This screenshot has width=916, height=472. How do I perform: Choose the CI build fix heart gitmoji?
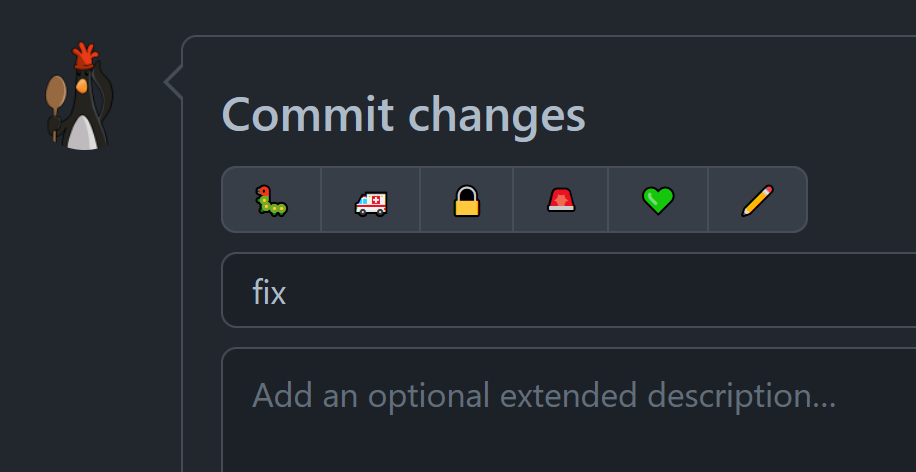[658, 200]
